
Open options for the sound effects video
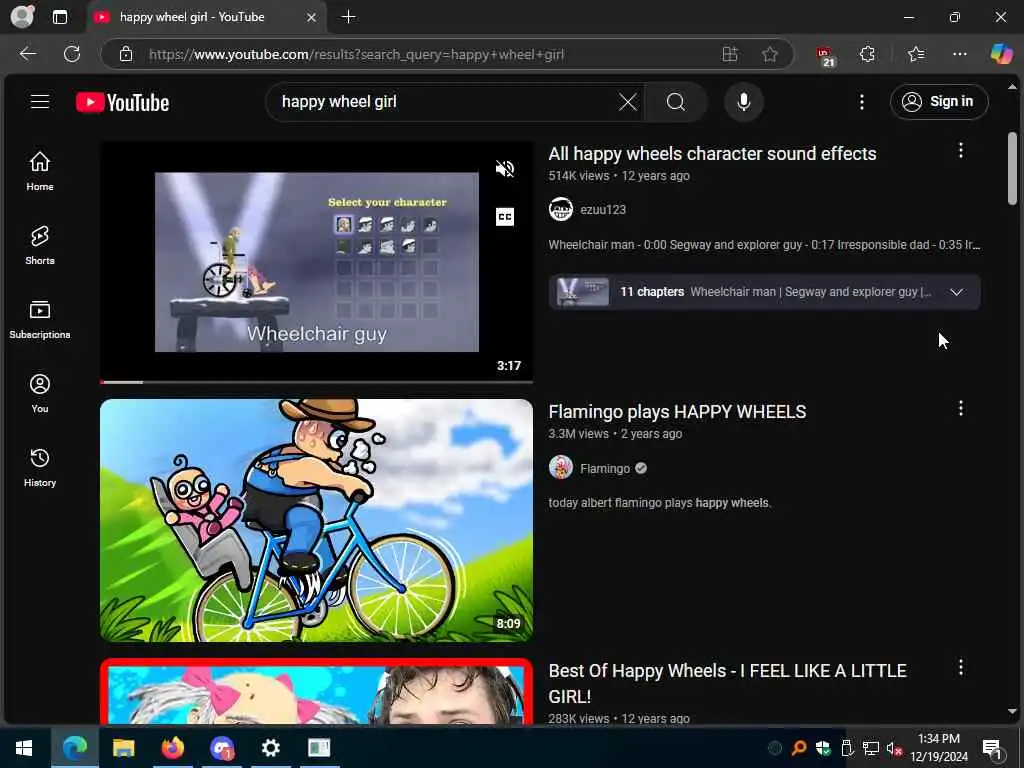click(960, 151)
